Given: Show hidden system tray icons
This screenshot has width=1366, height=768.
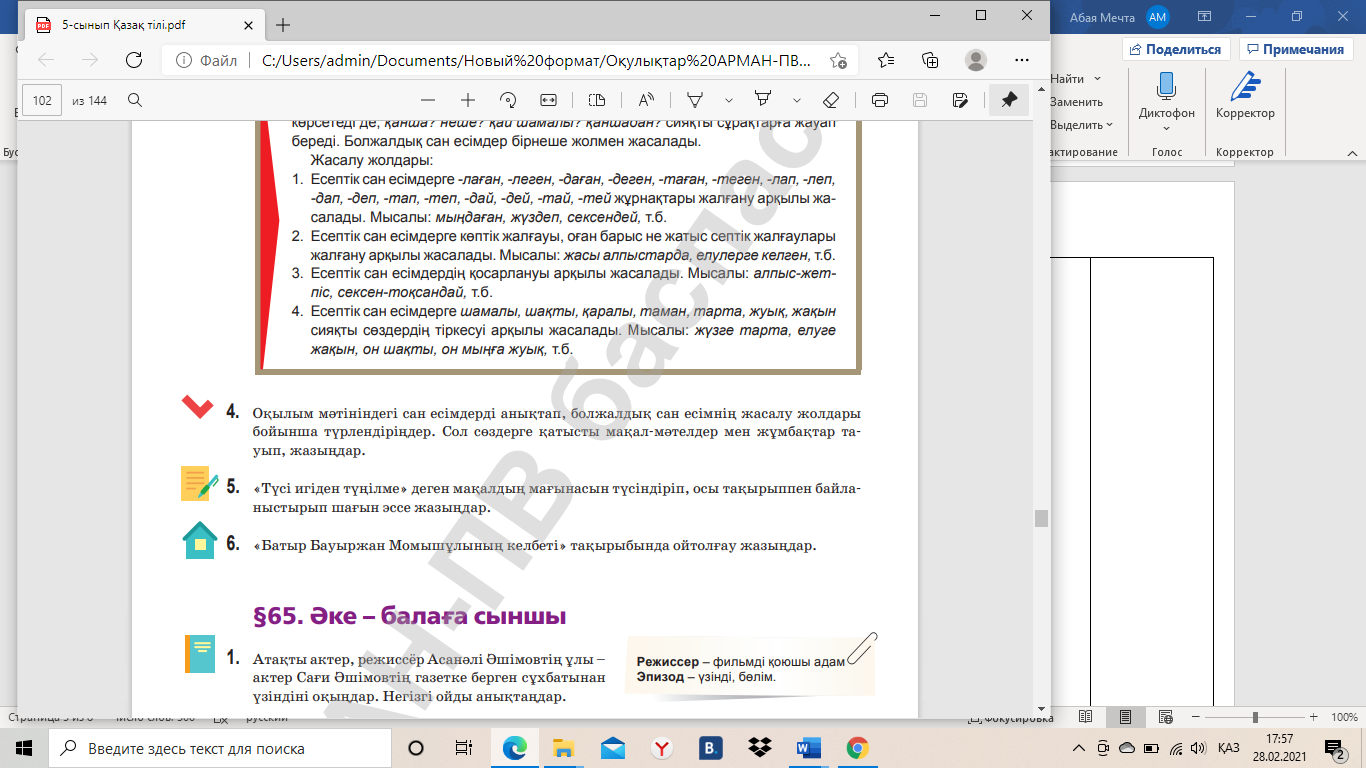Looking at the screenshot, I should tap(1078, 748).
